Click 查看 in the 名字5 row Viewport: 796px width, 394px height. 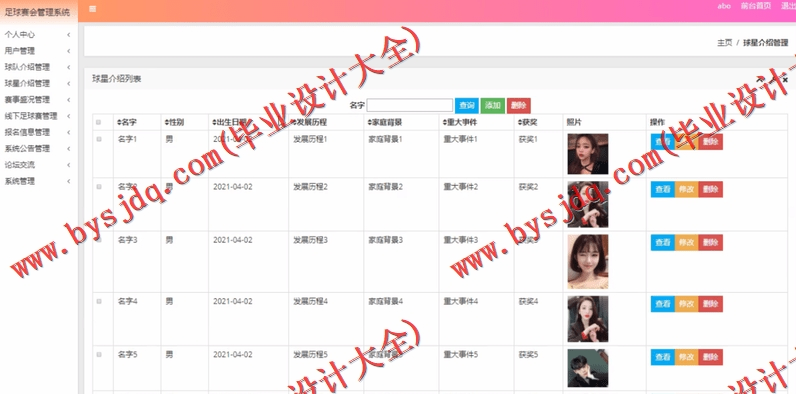click(663, 357)
